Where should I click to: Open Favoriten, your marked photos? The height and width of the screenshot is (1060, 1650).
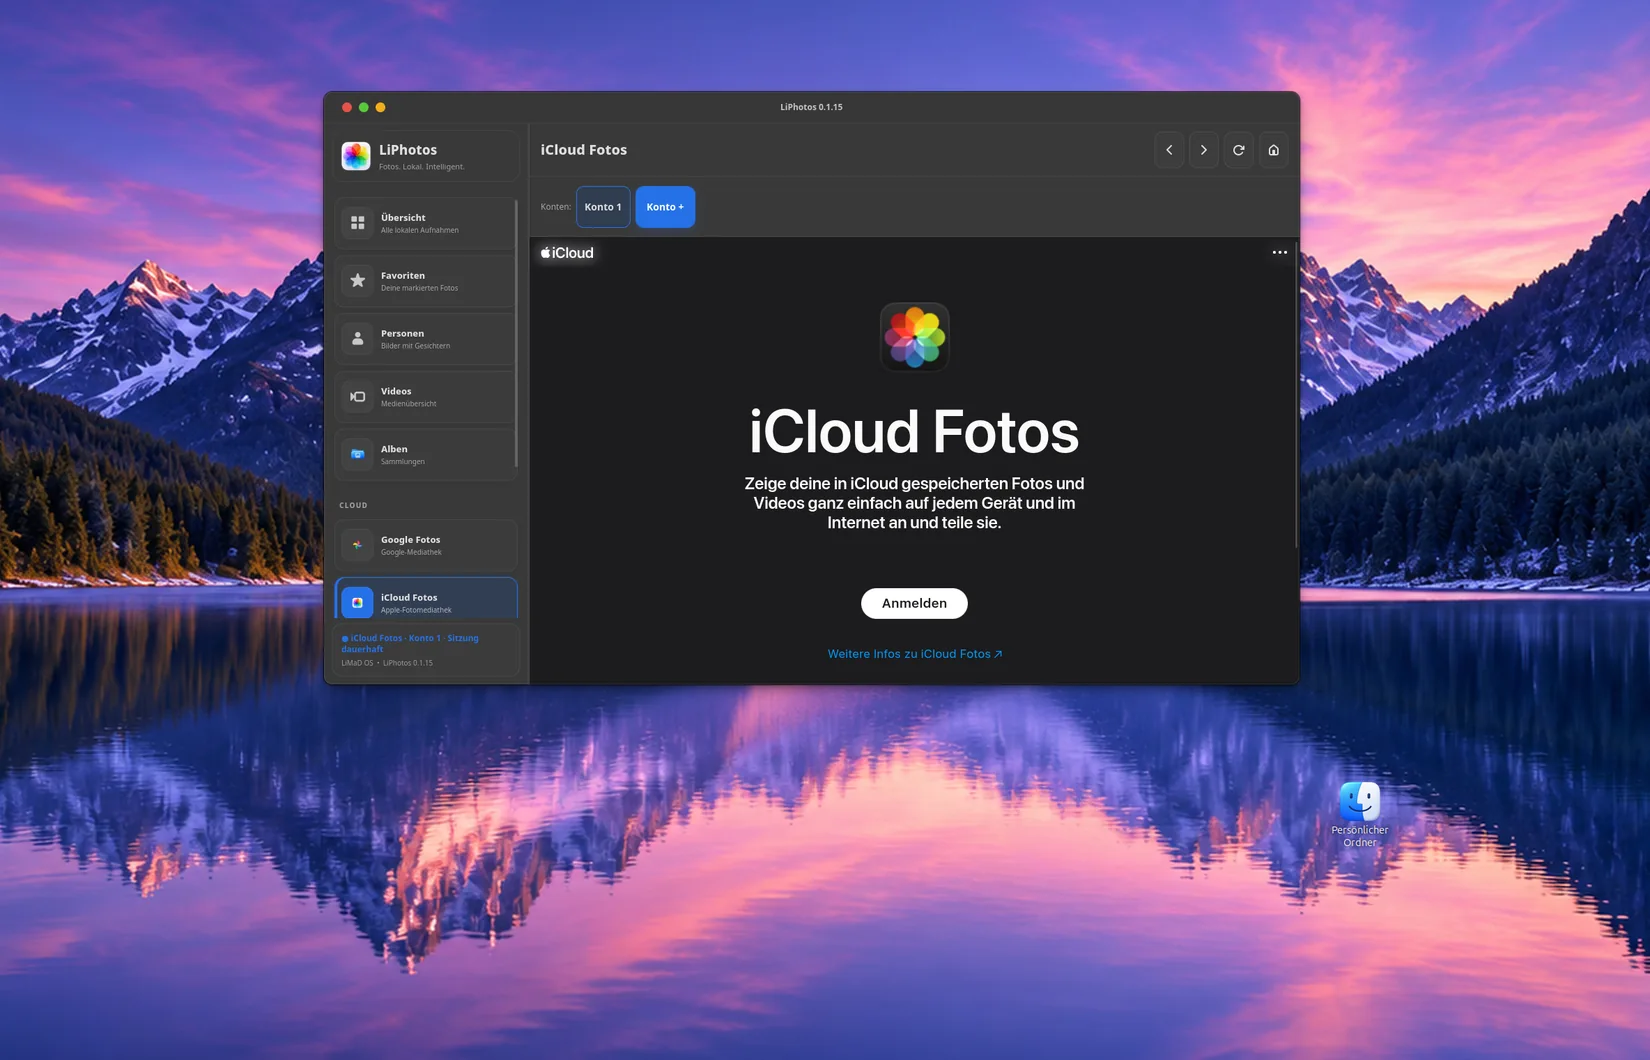[x=426, y=281]
